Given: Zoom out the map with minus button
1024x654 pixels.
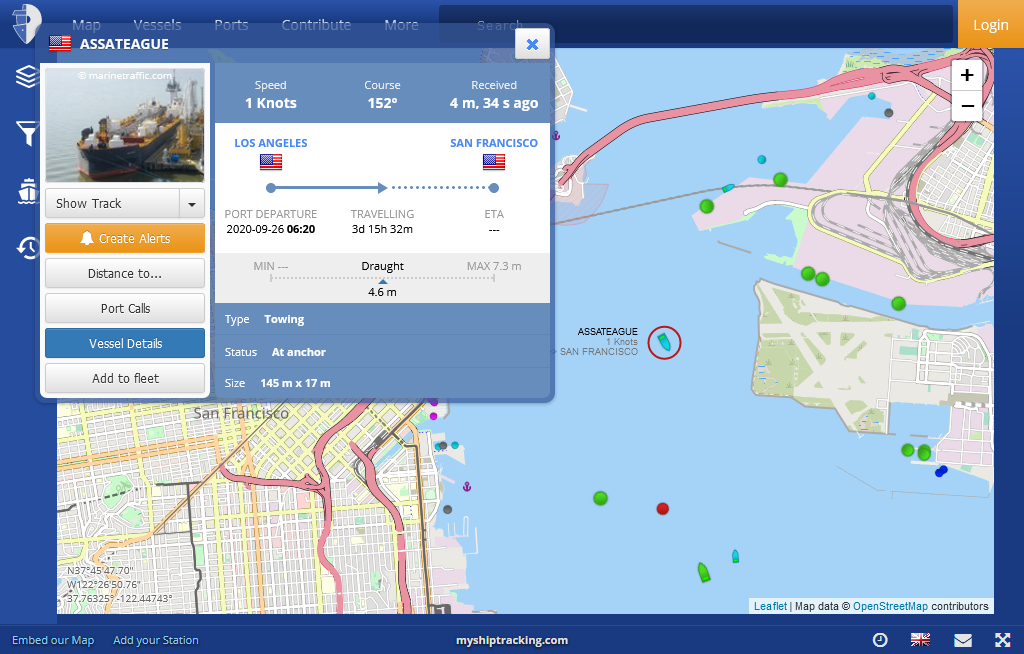Looking at the screenshot, I should [x=967, y=106].
